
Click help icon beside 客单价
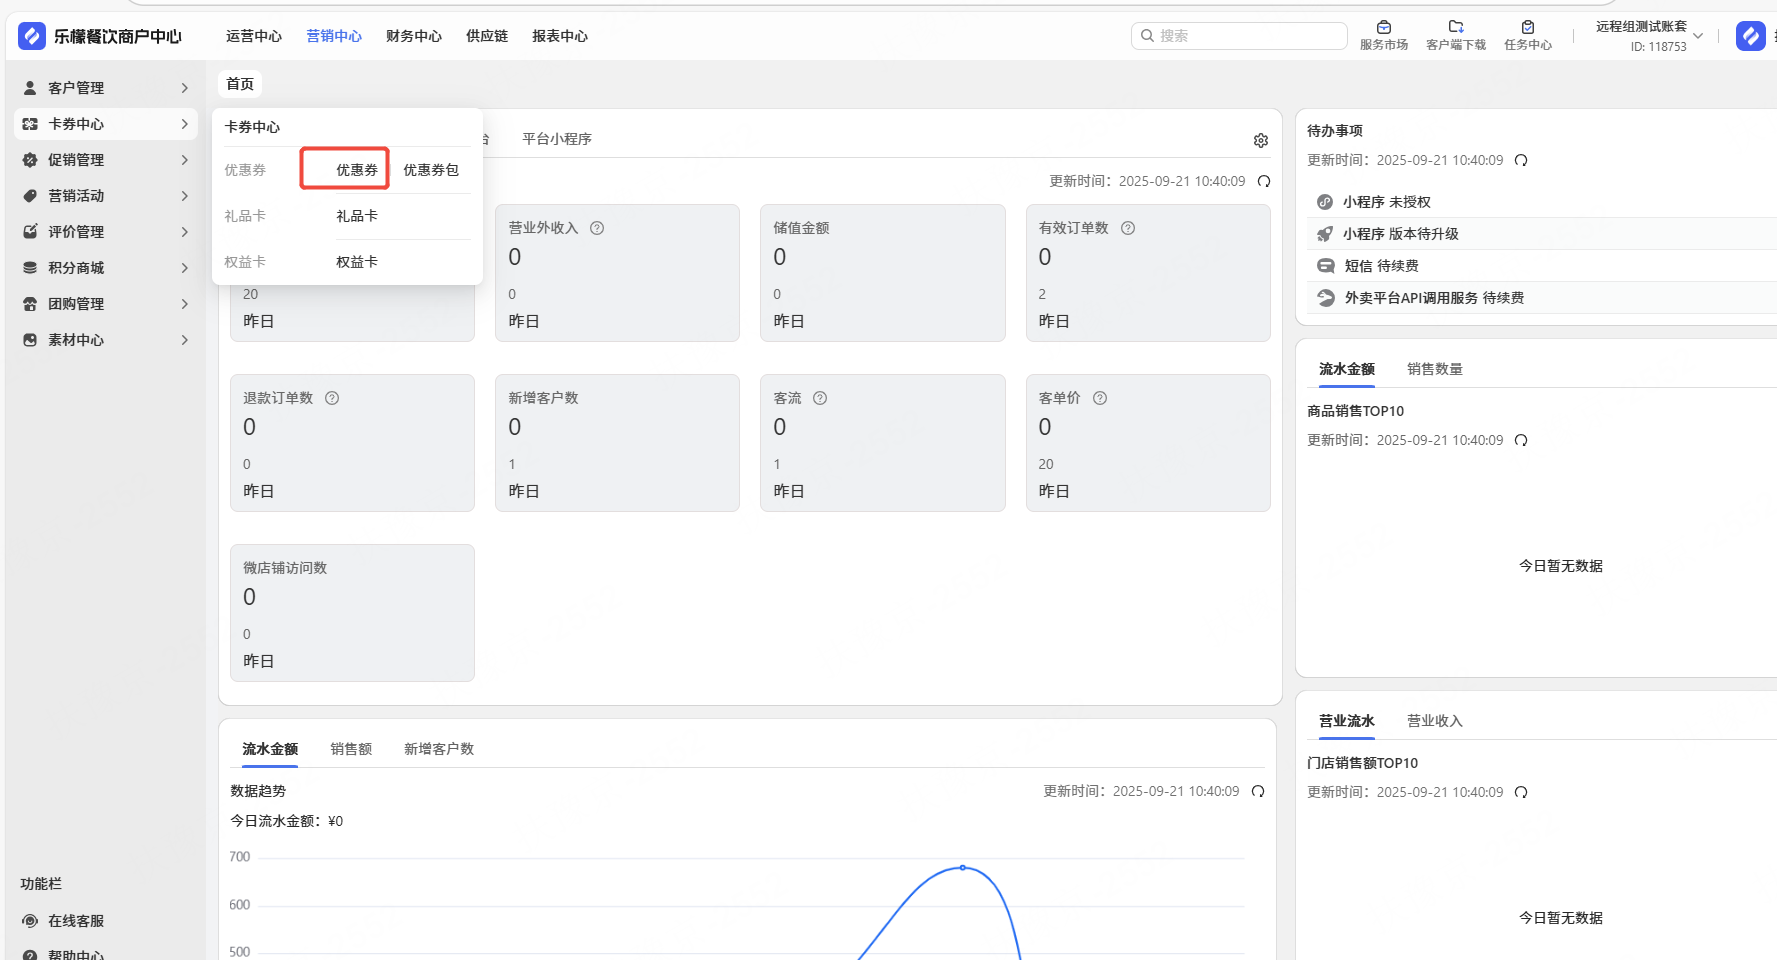[x=1100, y=398]
